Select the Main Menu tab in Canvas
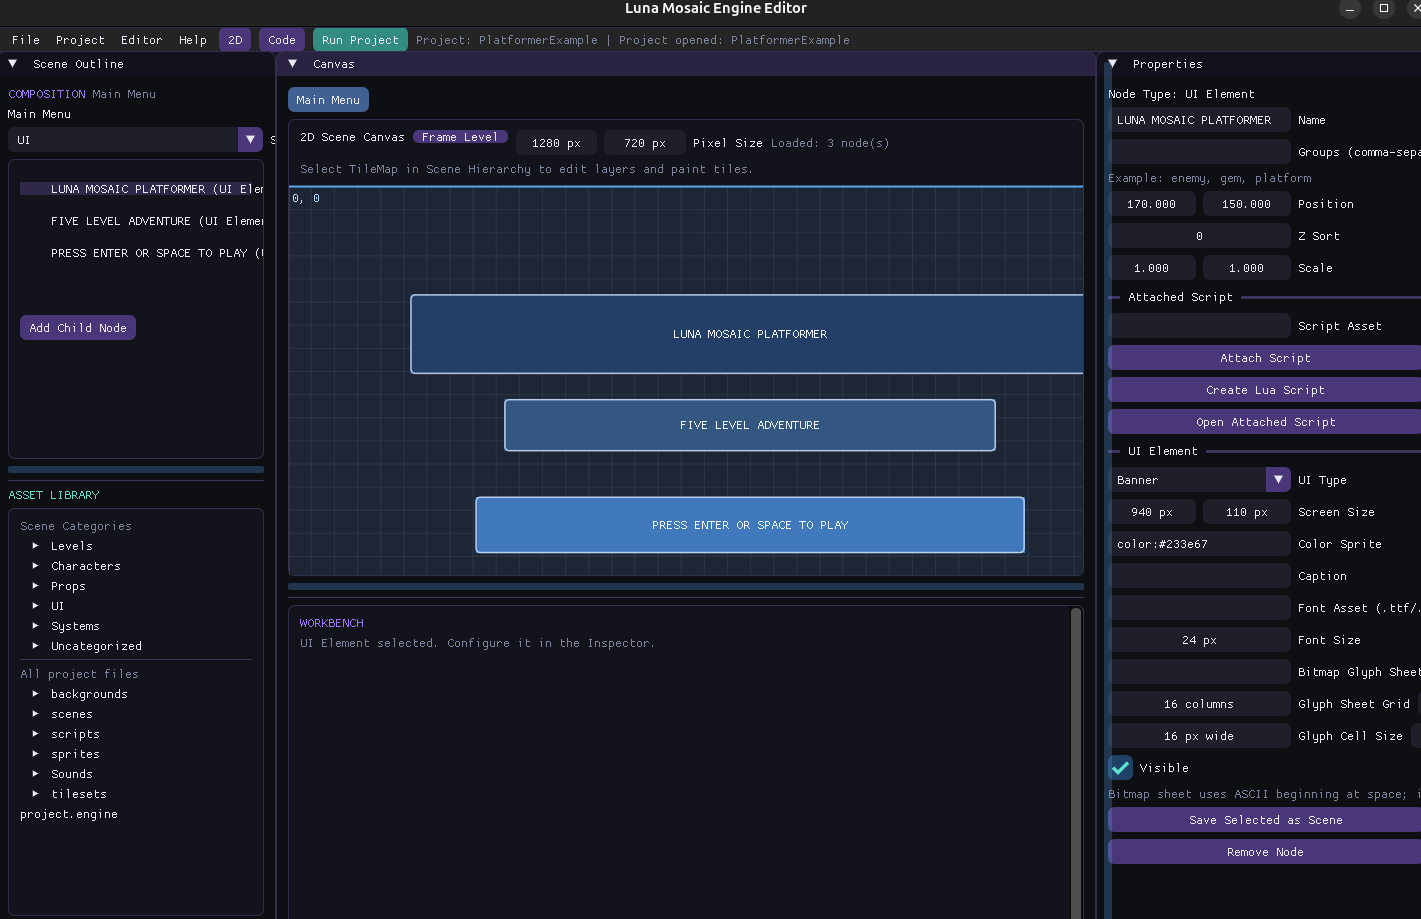Screen dimensions: 1421x919 (x=328, y=100)
